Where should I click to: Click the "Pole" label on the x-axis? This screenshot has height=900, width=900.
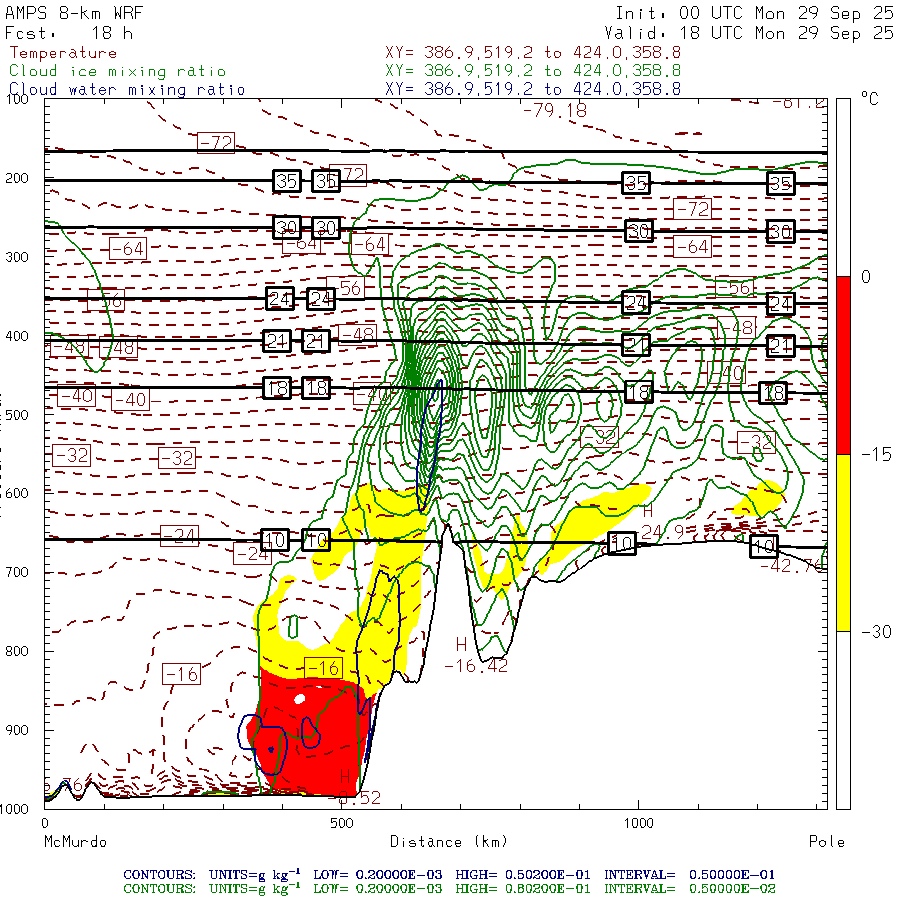[827, 842]
